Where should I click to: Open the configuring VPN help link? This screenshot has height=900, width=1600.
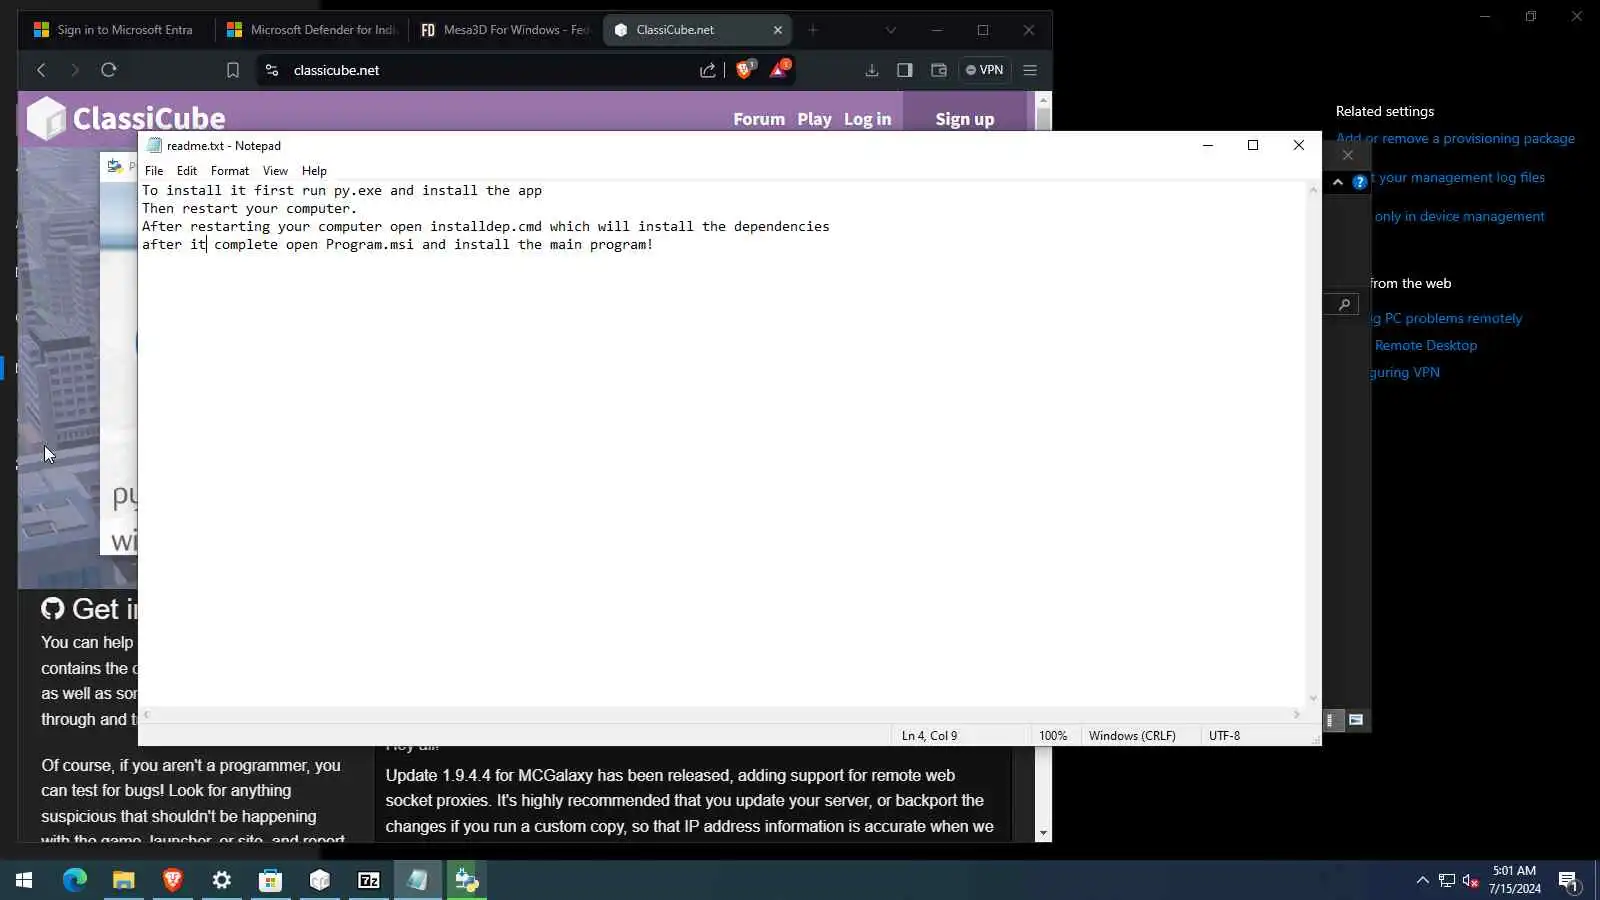click(1405, 372)
